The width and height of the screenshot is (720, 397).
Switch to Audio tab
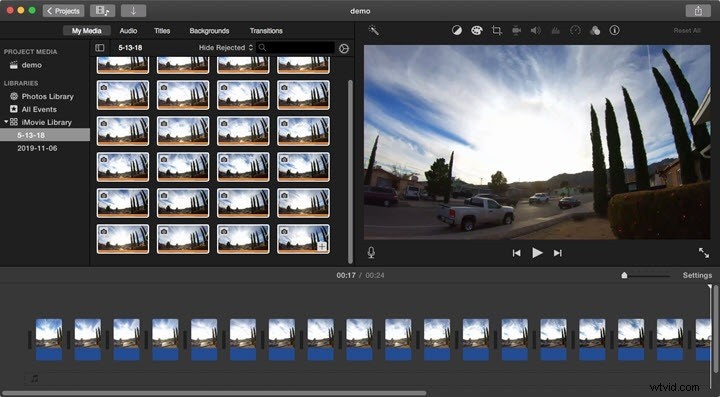[x=128, y=31]
